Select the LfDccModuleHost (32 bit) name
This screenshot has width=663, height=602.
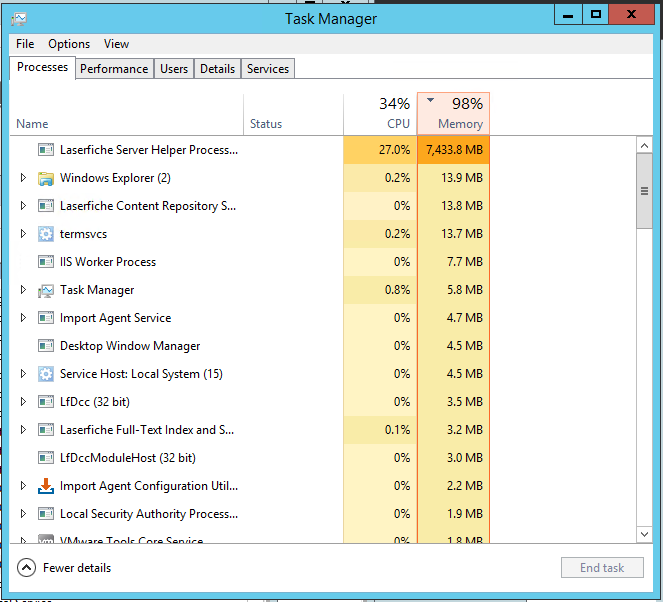(x=128, y=458)
